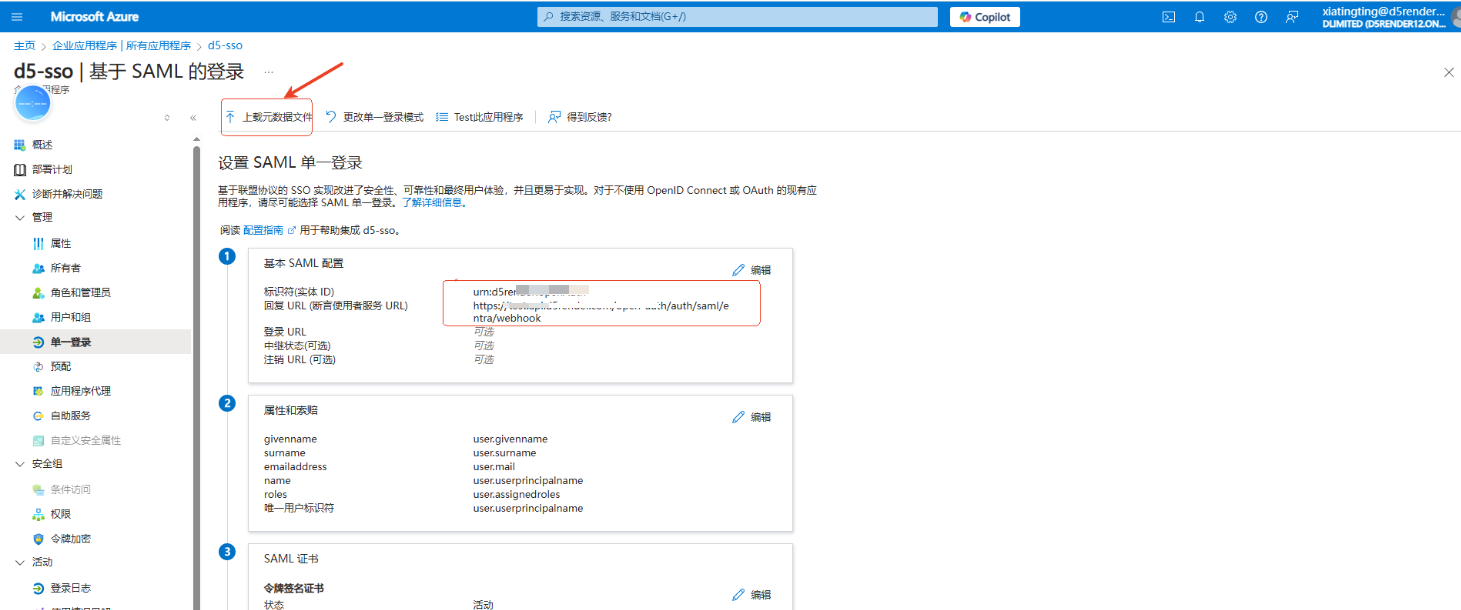The width and height of the screenshot is (1461, 610).
Task: Open Cloud Shell from the top bar
Action: click(1168, 17)
